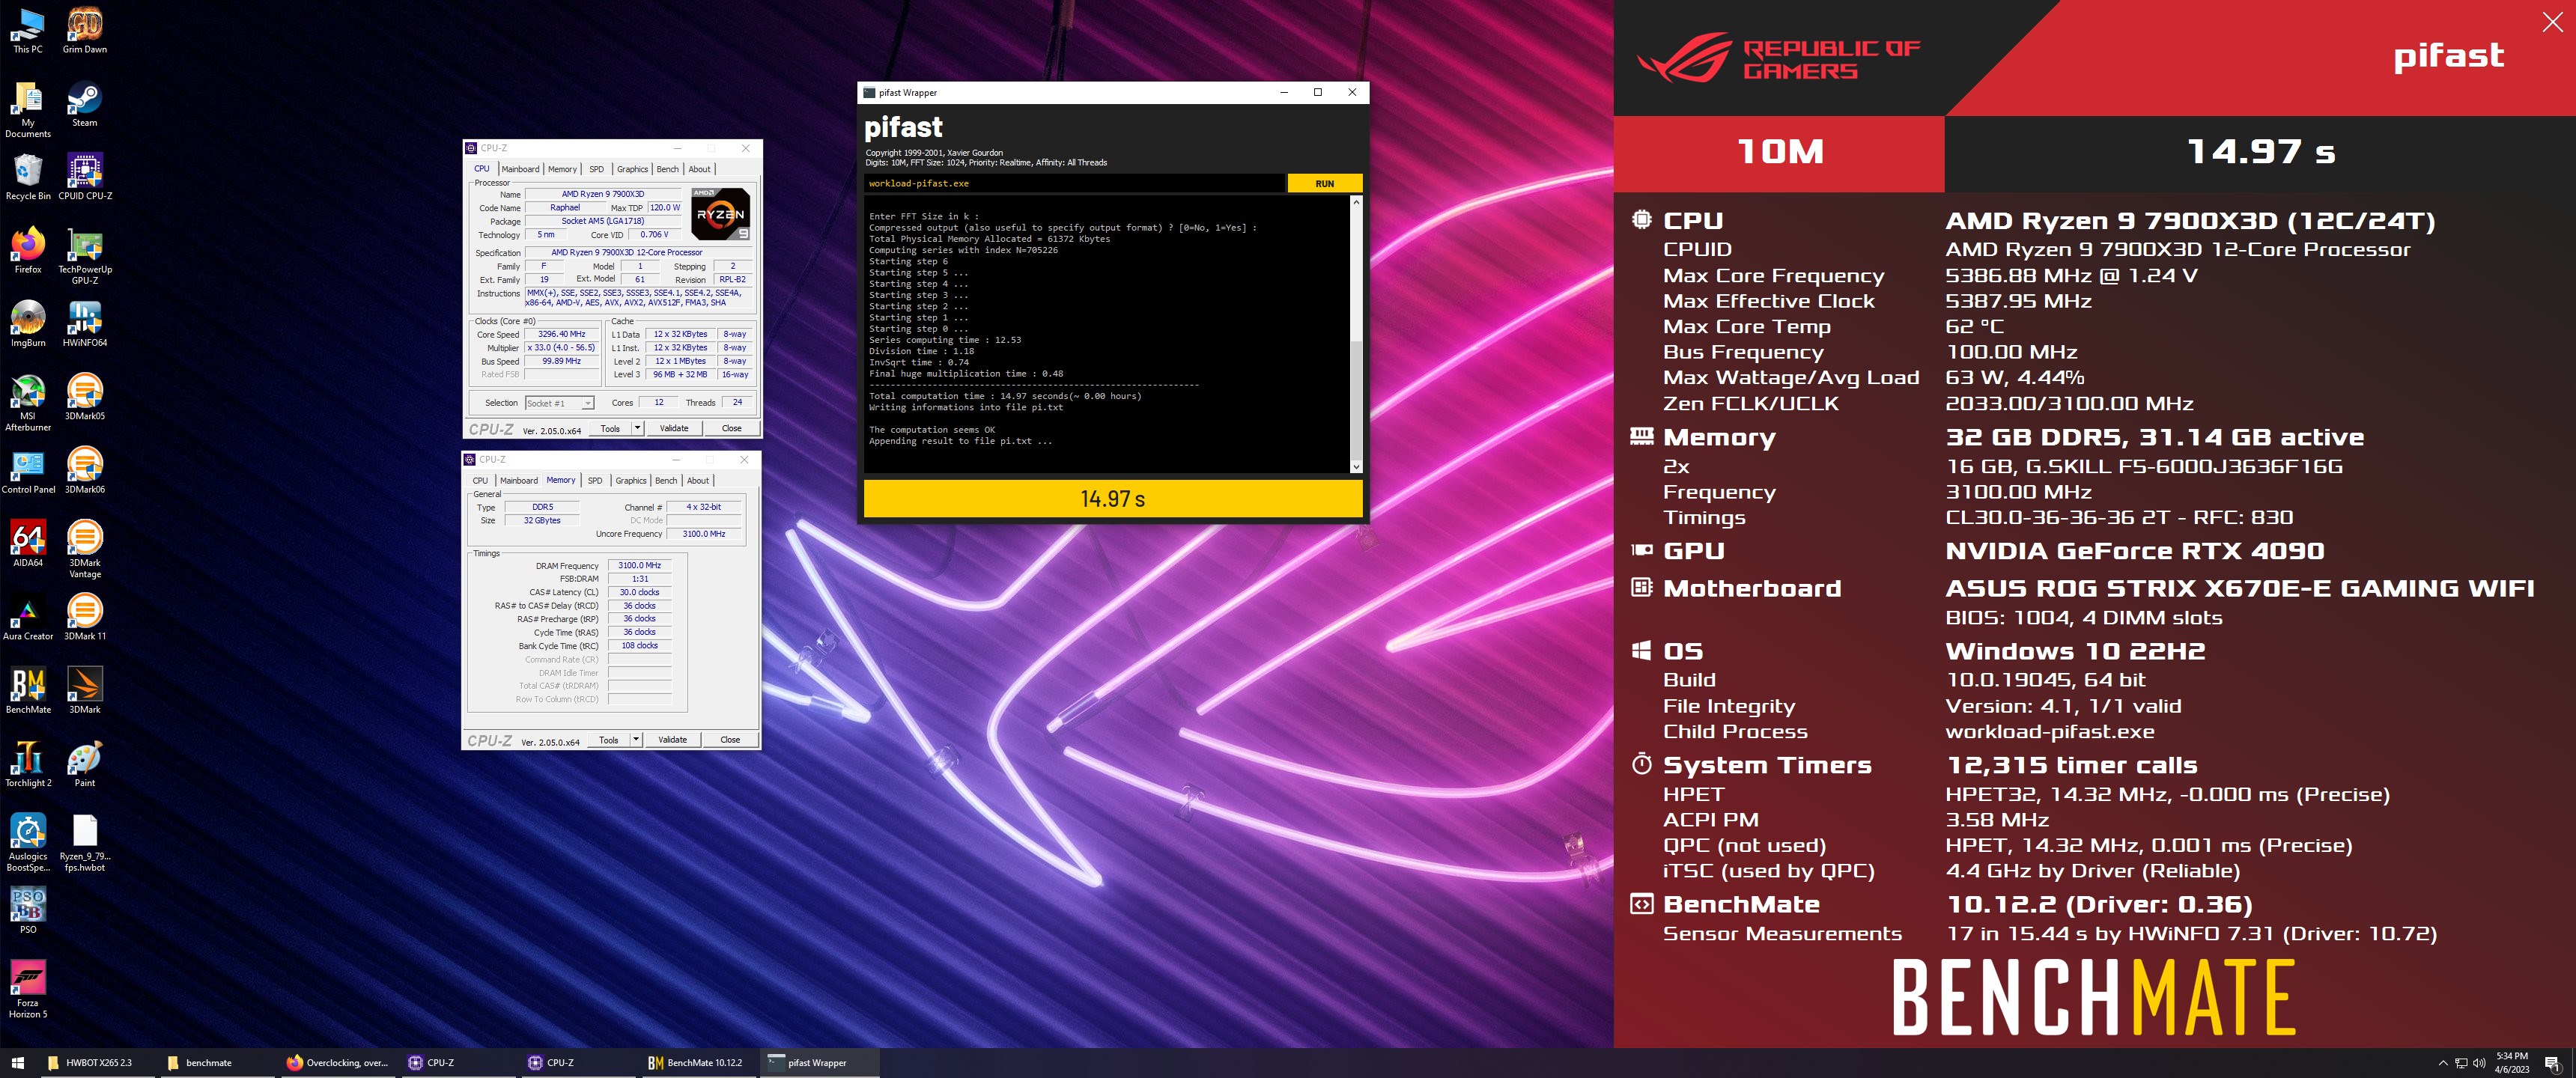
Task: Launch the Steam desktop shortcut
Action: click(x=85, y=104)
